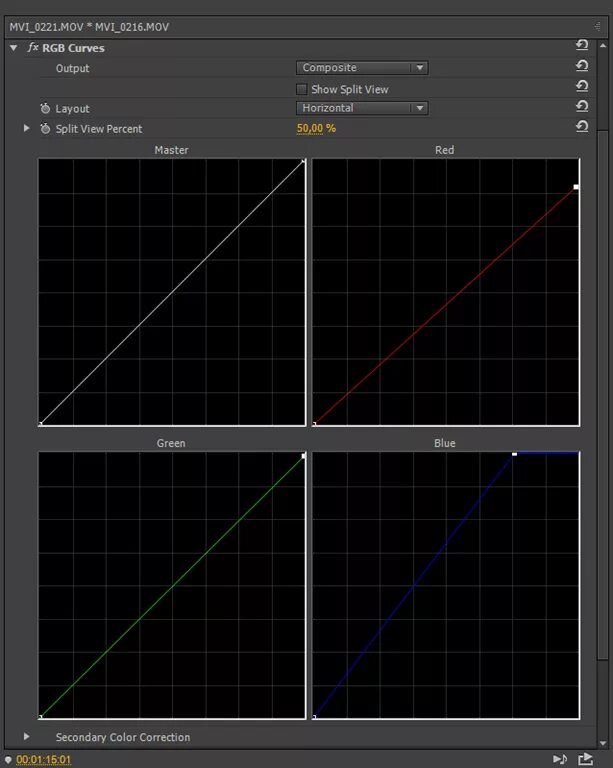Viewport: 613px width, 768px height.
Task: Click the RGB Curves effect name
Action: click(73, 48)
